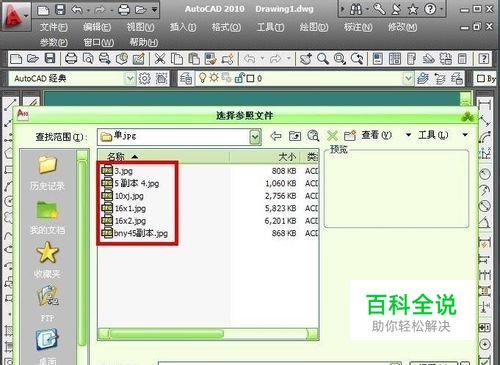Save the drawing with the floppy disk toolbar icon
The height and width of the screenshot is (365, 500).
50,59
